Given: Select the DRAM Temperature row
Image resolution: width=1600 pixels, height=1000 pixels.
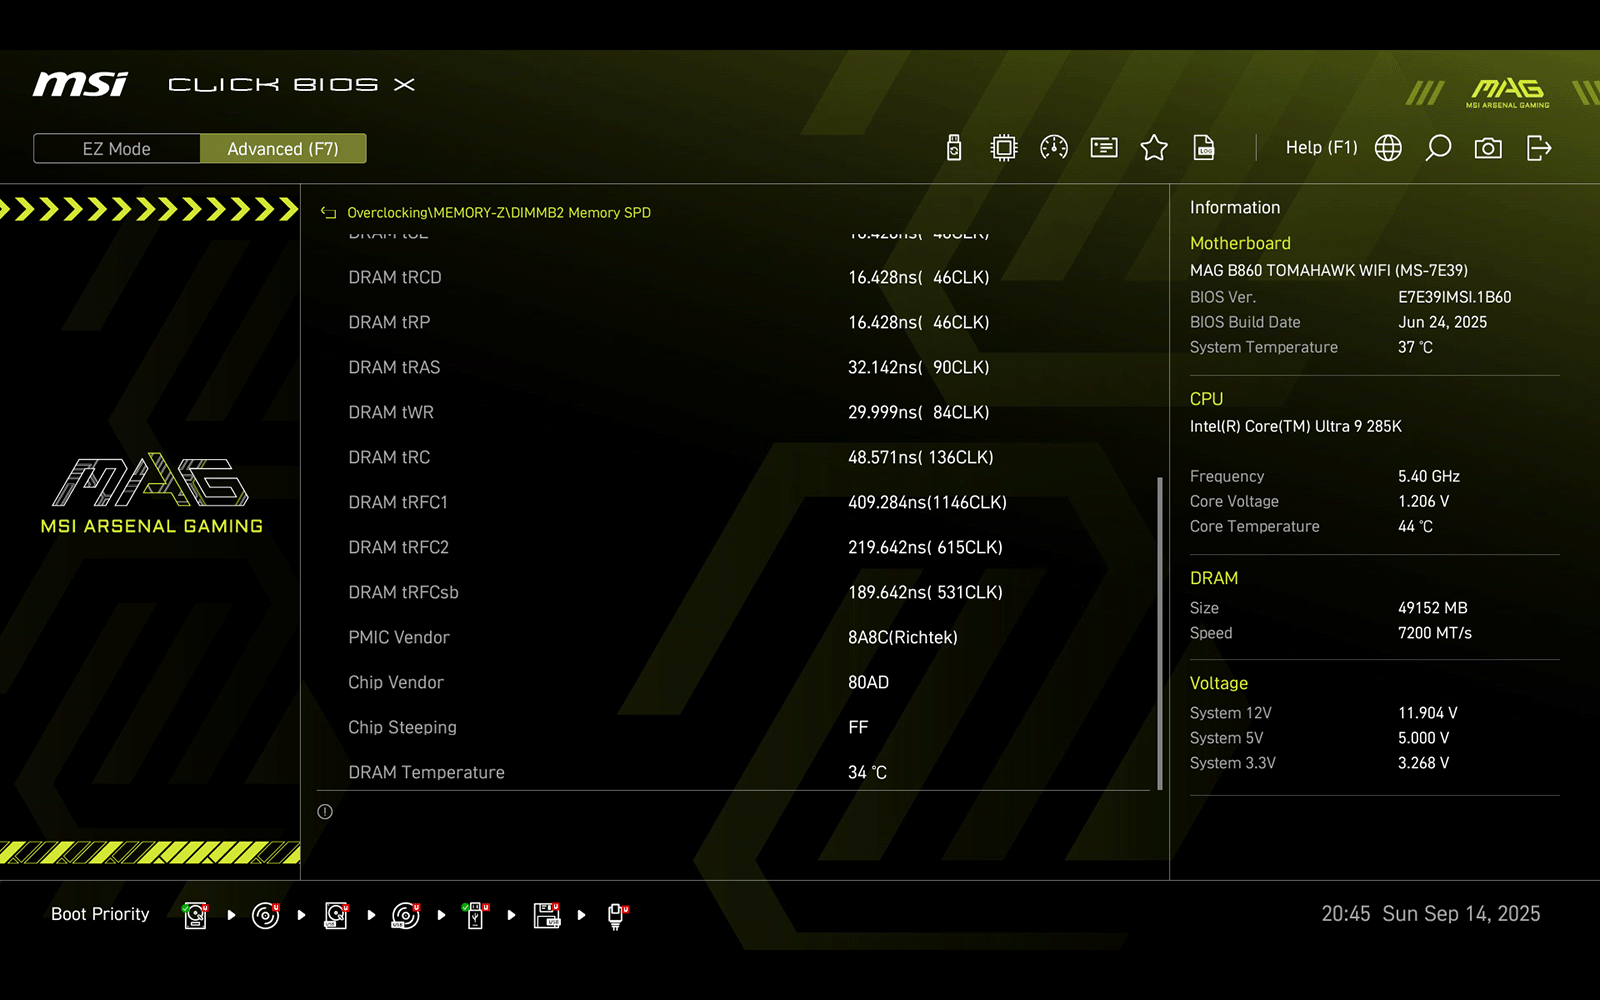Looking at the screenshot, I should click(735, 772).
